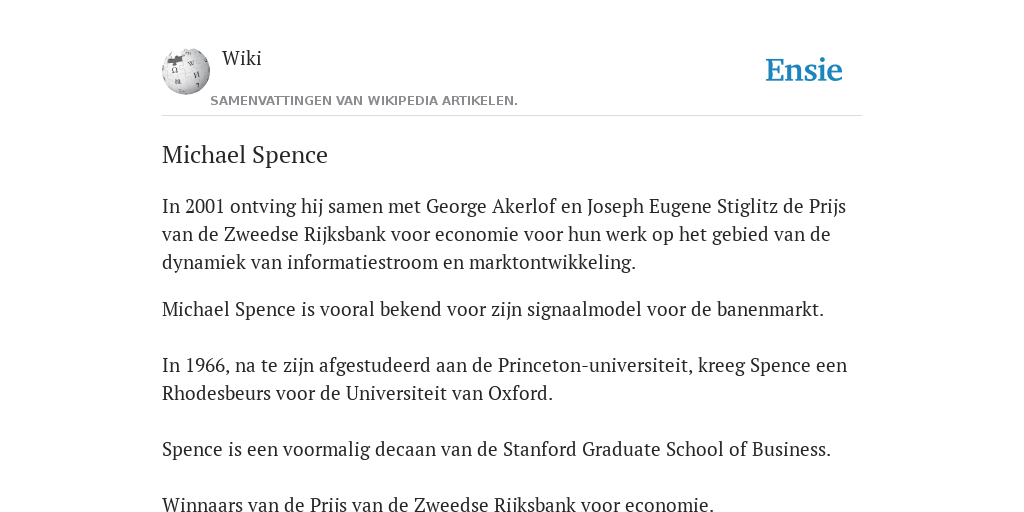Image resolution: width=1024 pixels, height=512 pixels.
Task: Click the paragraph starting with In 1966
Action: coord(504,379)
